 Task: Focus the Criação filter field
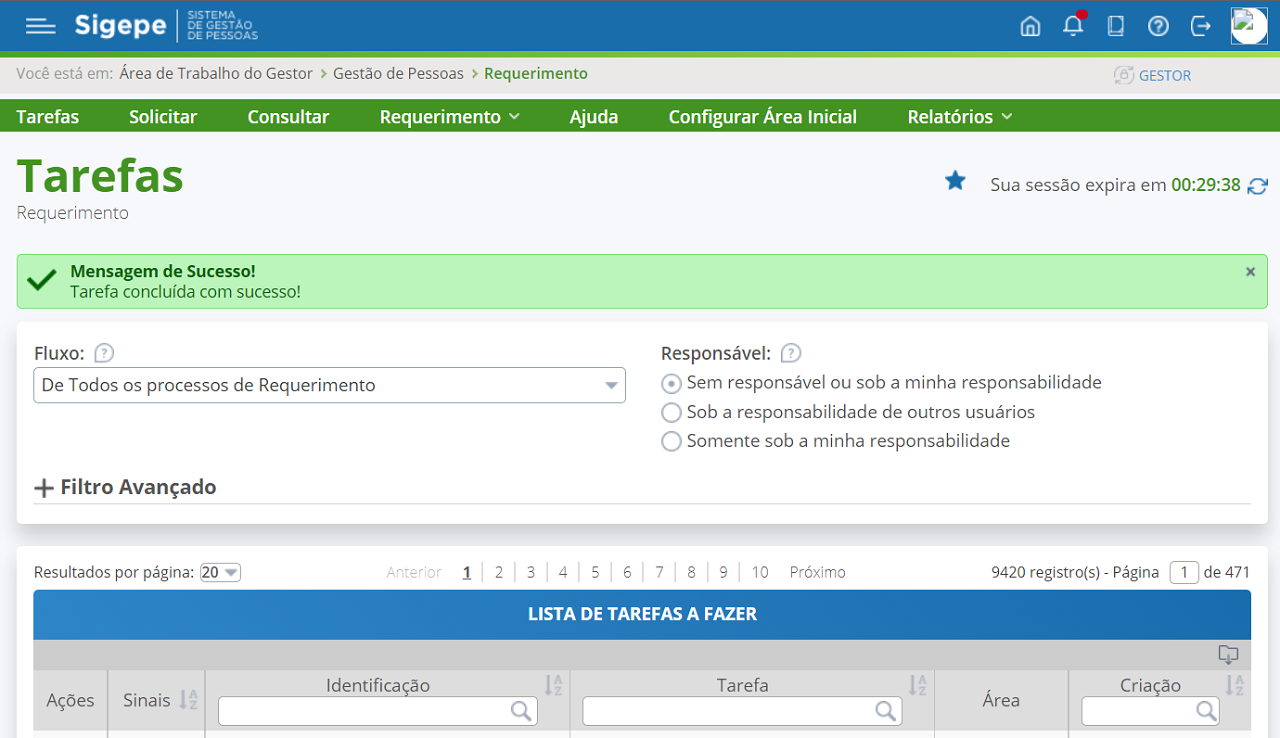(x=1151, y=711)
